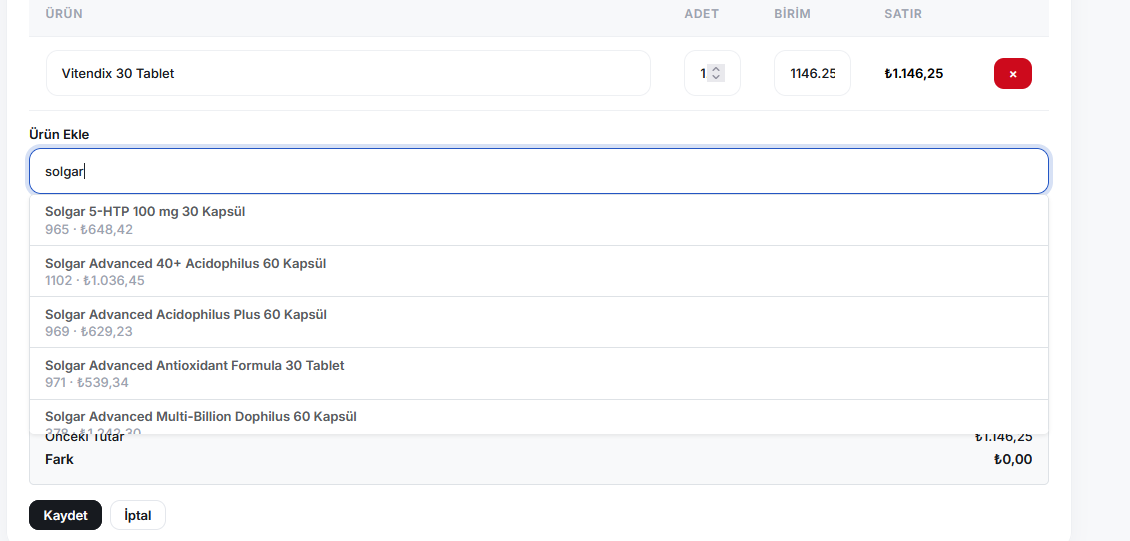The height and width of the screenshot is (541, 1130).
Task: Click the unit price field showing 1146.25
Action: pyautogui.click(x=812, y=73)
